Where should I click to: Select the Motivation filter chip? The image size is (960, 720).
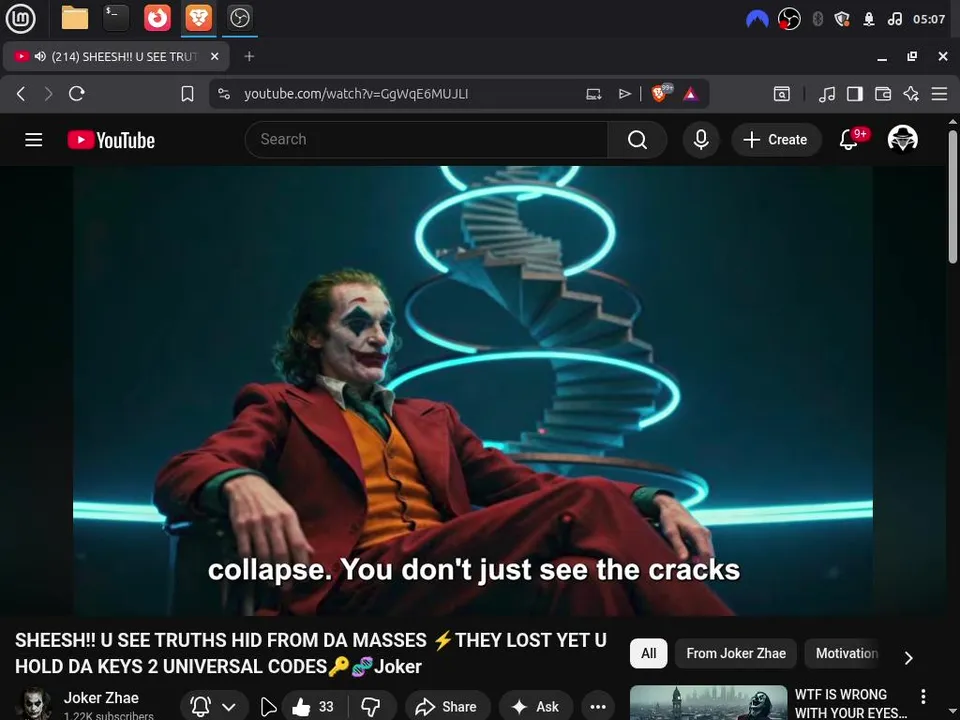tap(847, 653)
